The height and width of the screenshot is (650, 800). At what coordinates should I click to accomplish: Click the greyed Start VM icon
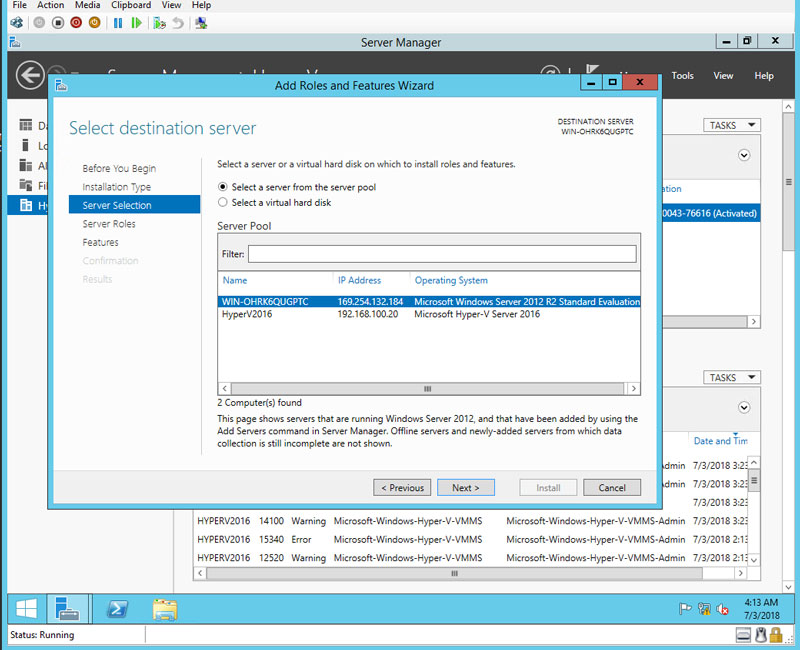pos(39,23)
